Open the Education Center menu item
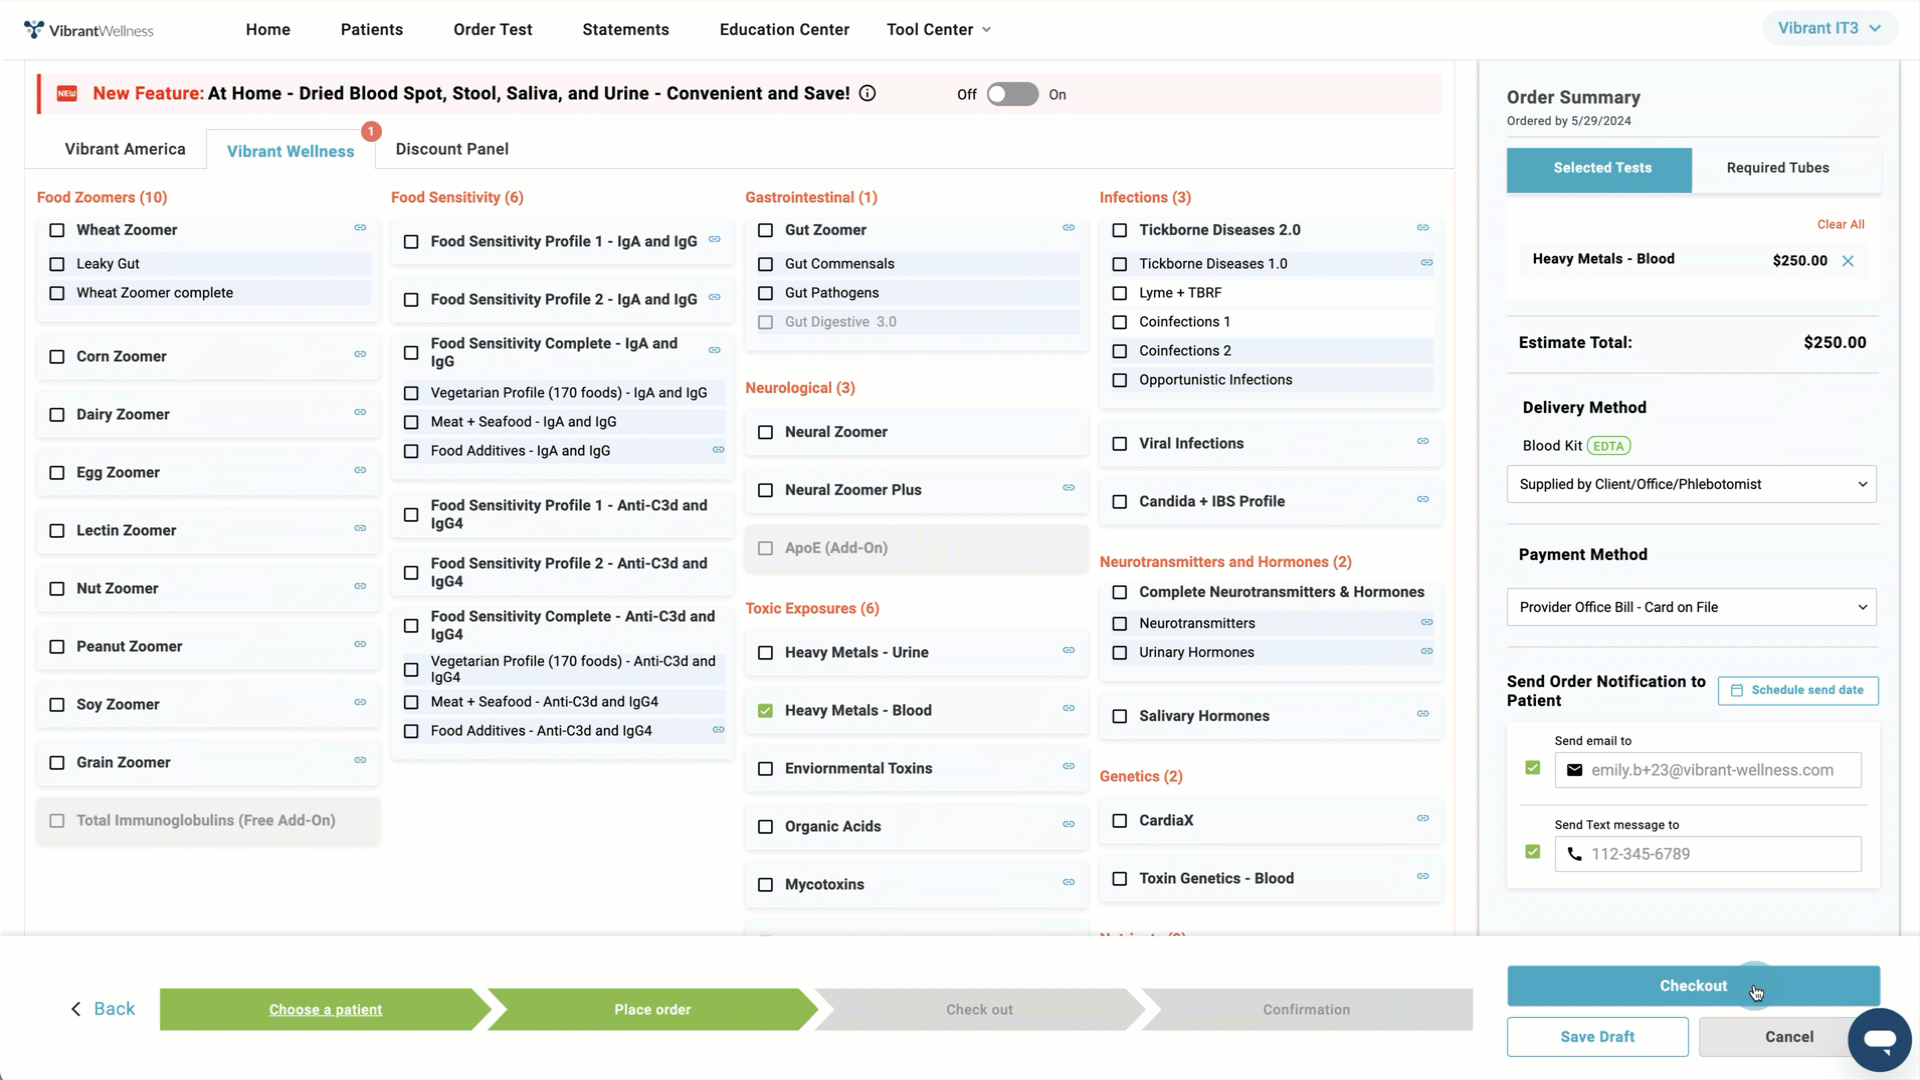1920x1080 pixels. coord(785,30)
